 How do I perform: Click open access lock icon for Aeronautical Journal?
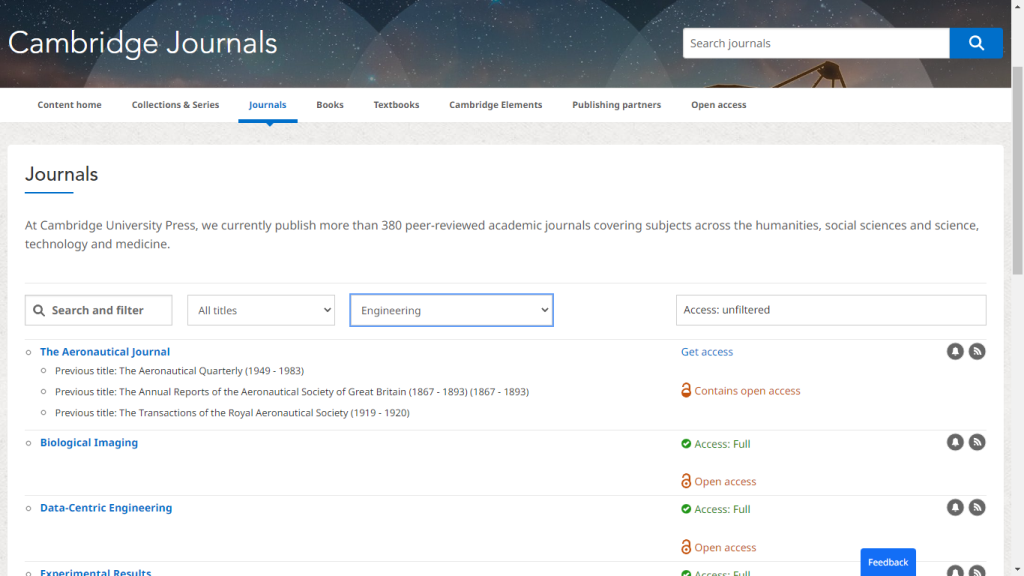[x=686, y=390]
